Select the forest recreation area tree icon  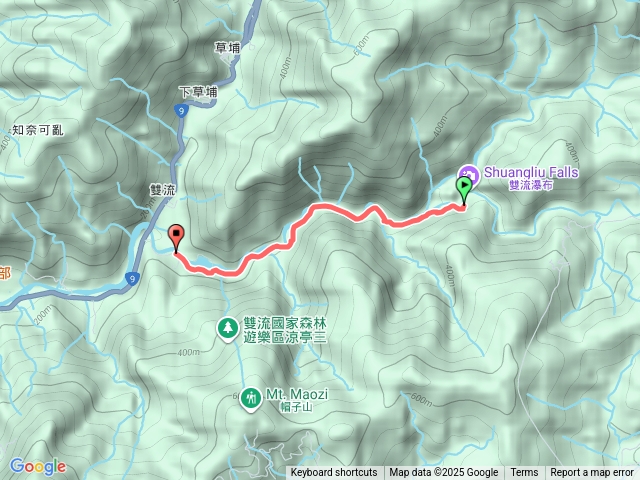tap(228, 329)
